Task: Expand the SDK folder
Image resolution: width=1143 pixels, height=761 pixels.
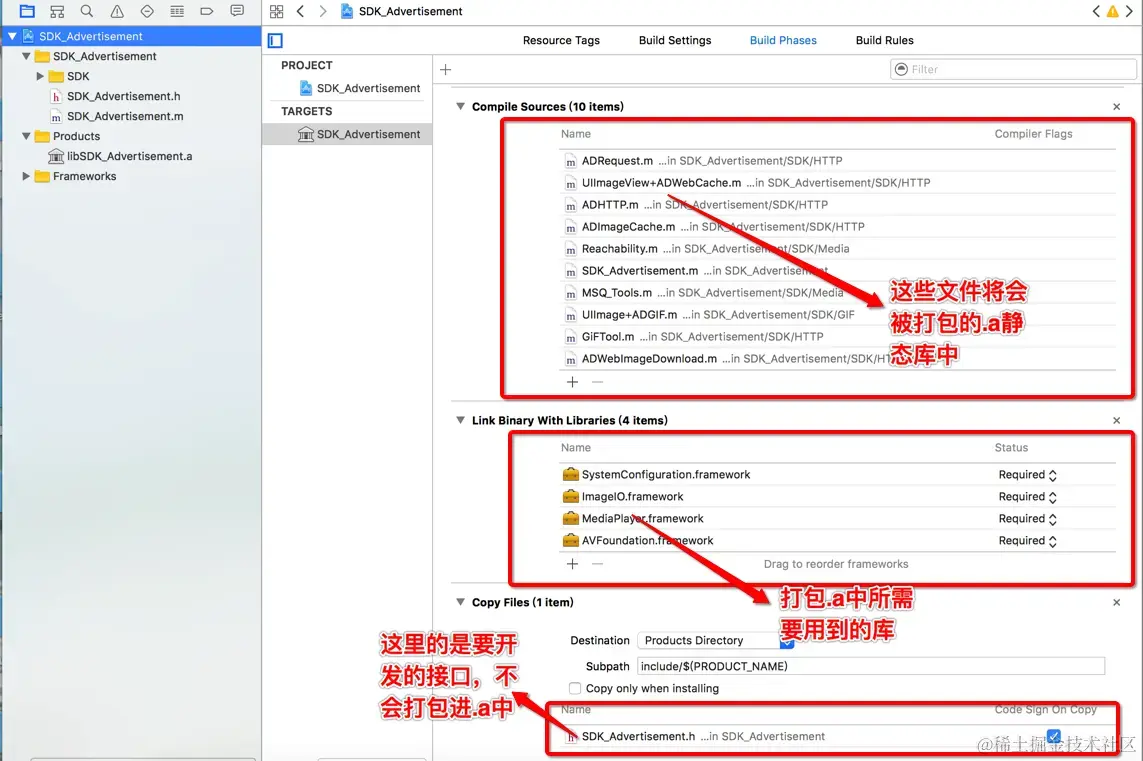Action: [x=40, y=76]
